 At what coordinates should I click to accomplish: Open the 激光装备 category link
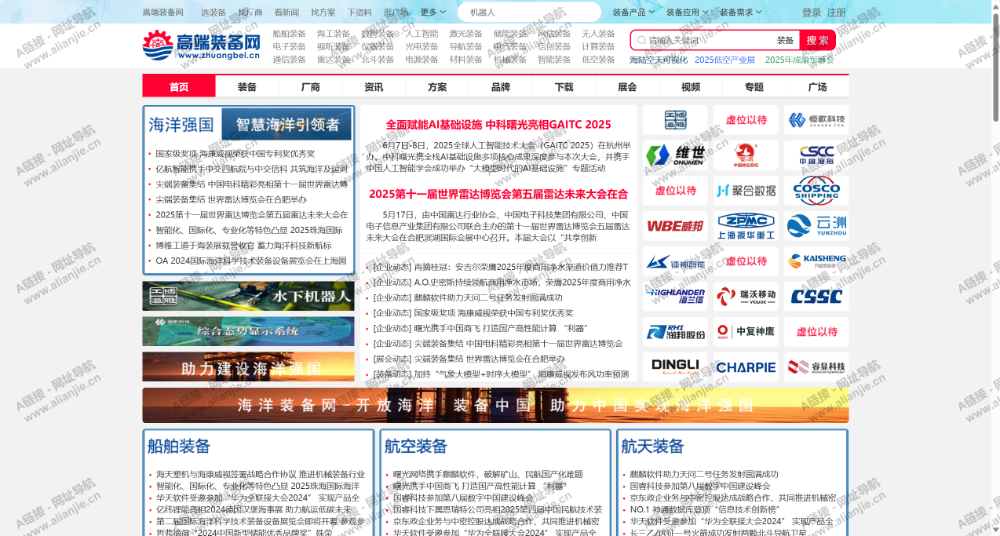click(x=466, y=34)
